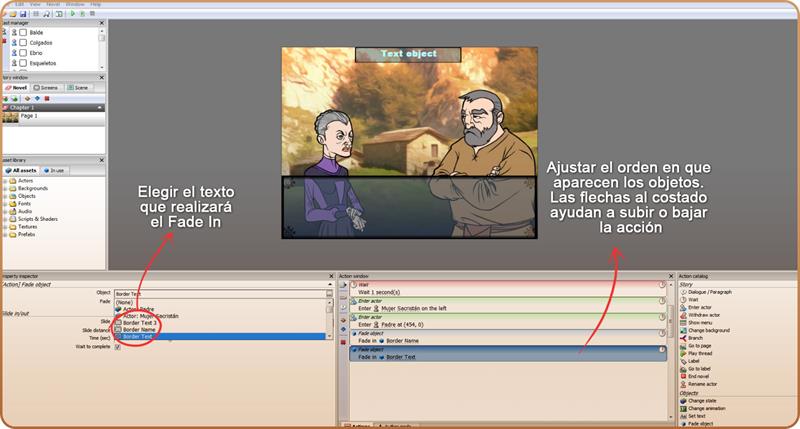
Task: Expand the Objects folder in Asset library
Action: pos(5,196)
